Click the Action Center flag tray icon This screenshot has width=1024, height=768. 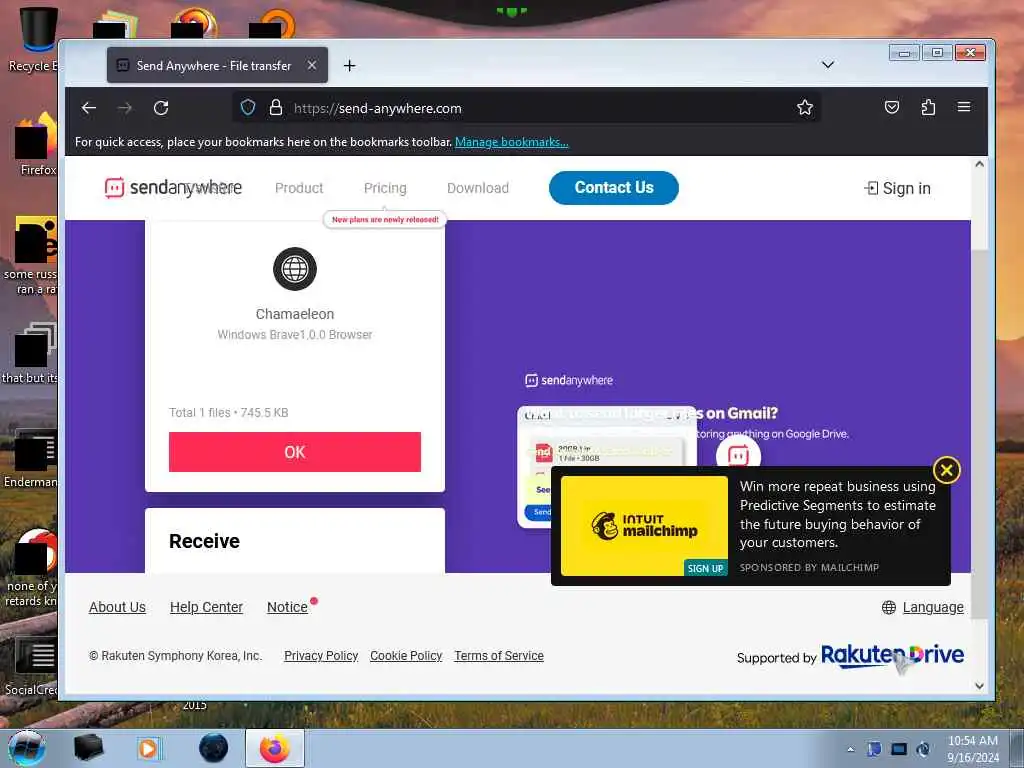pos(874,749)
